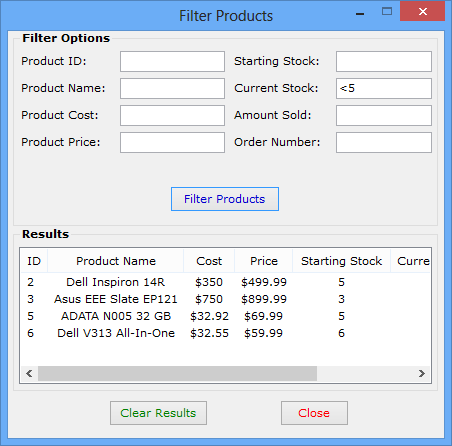
Task: Click the Order Number text field
Action: tap(384, 142)
